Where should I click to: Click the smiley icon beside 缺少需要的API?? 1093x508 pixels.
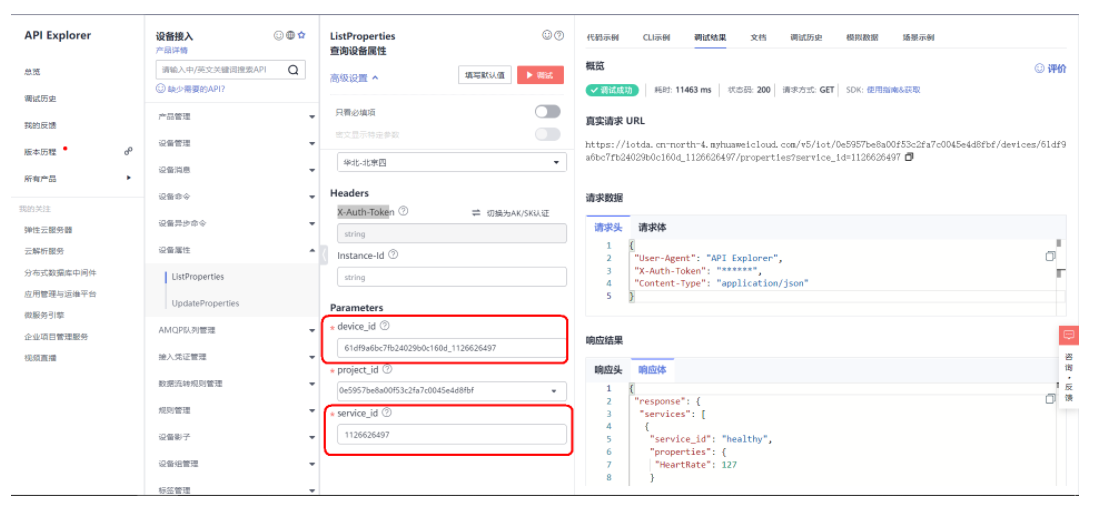(x=160, y=89)
